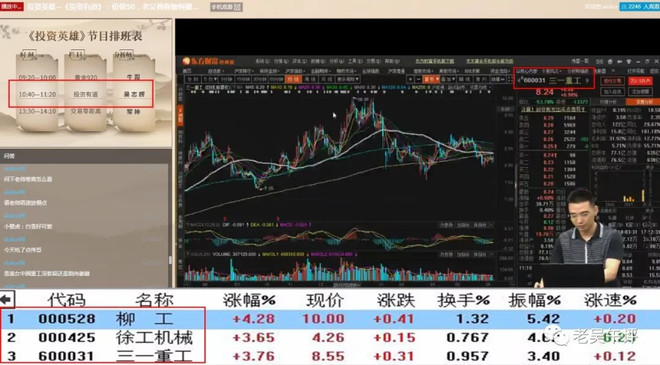Go to next stock arrow after 三一重工
Image resolution: width=660 pixels, height=365 pixels.
click(x=588, y=80)
